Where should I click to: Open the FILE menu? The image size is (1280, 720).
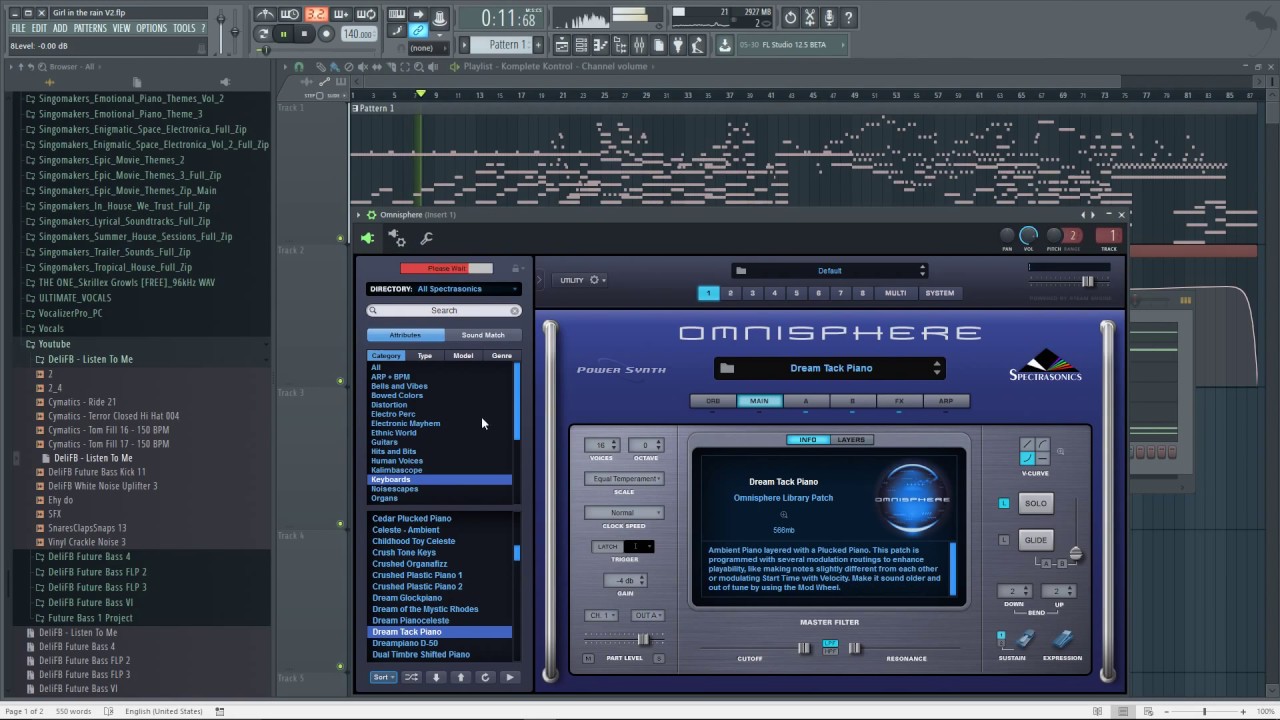point(18,28)
